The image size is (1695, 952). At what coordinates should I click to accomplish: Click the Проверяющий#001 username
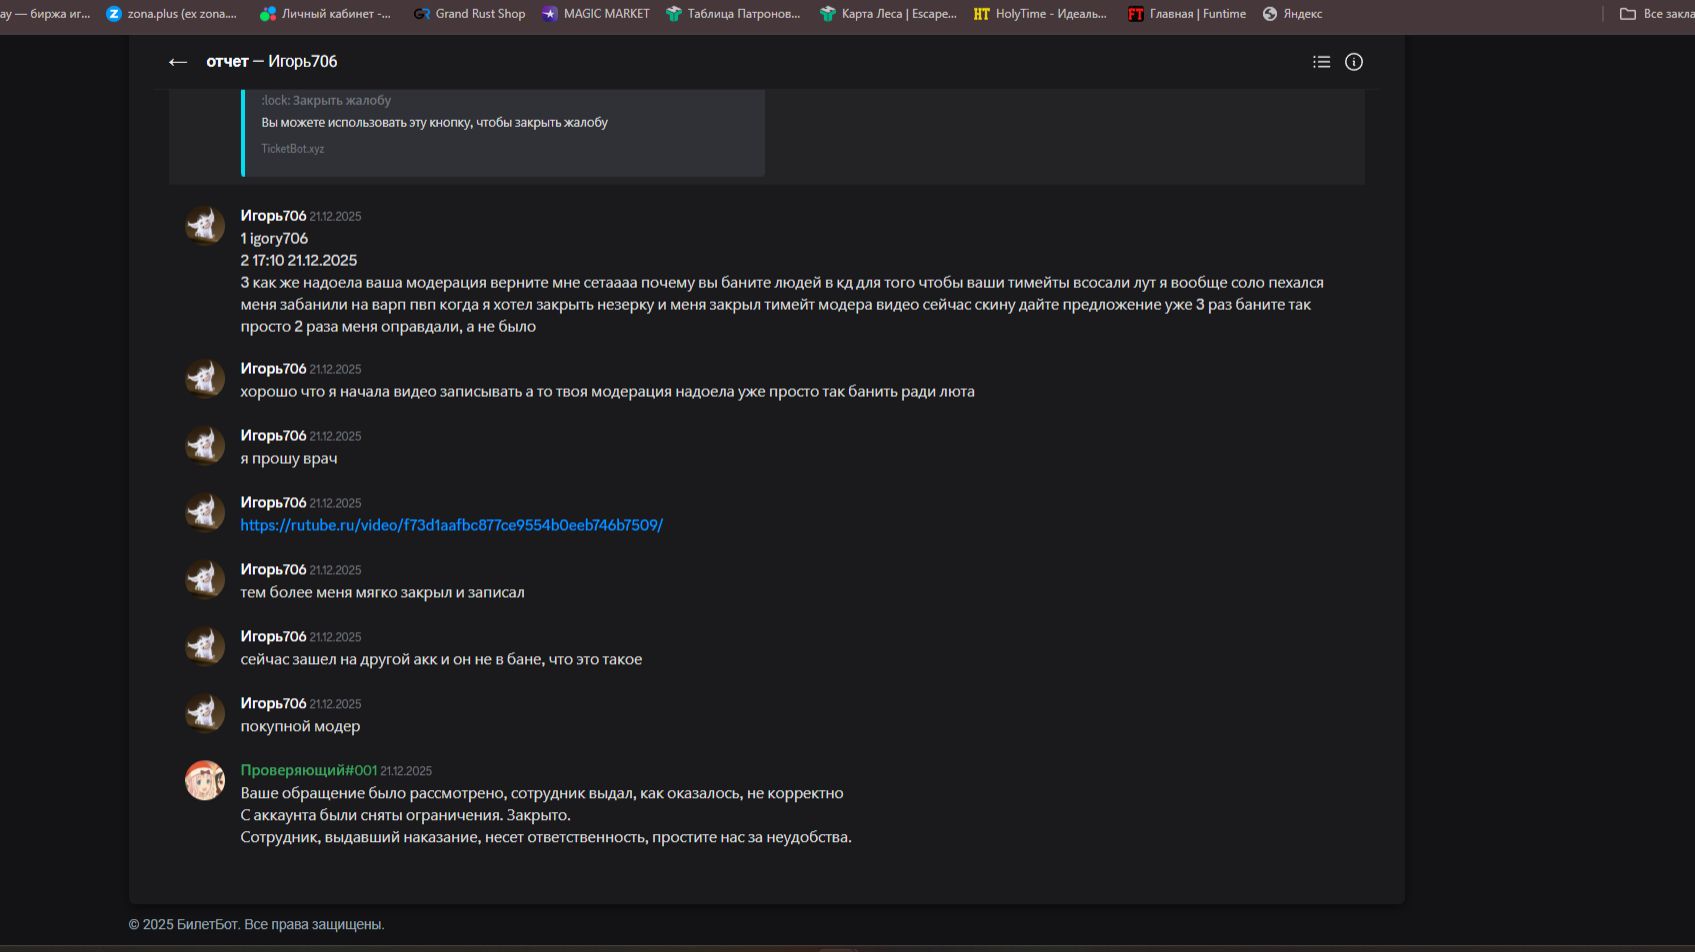point(309,770)
